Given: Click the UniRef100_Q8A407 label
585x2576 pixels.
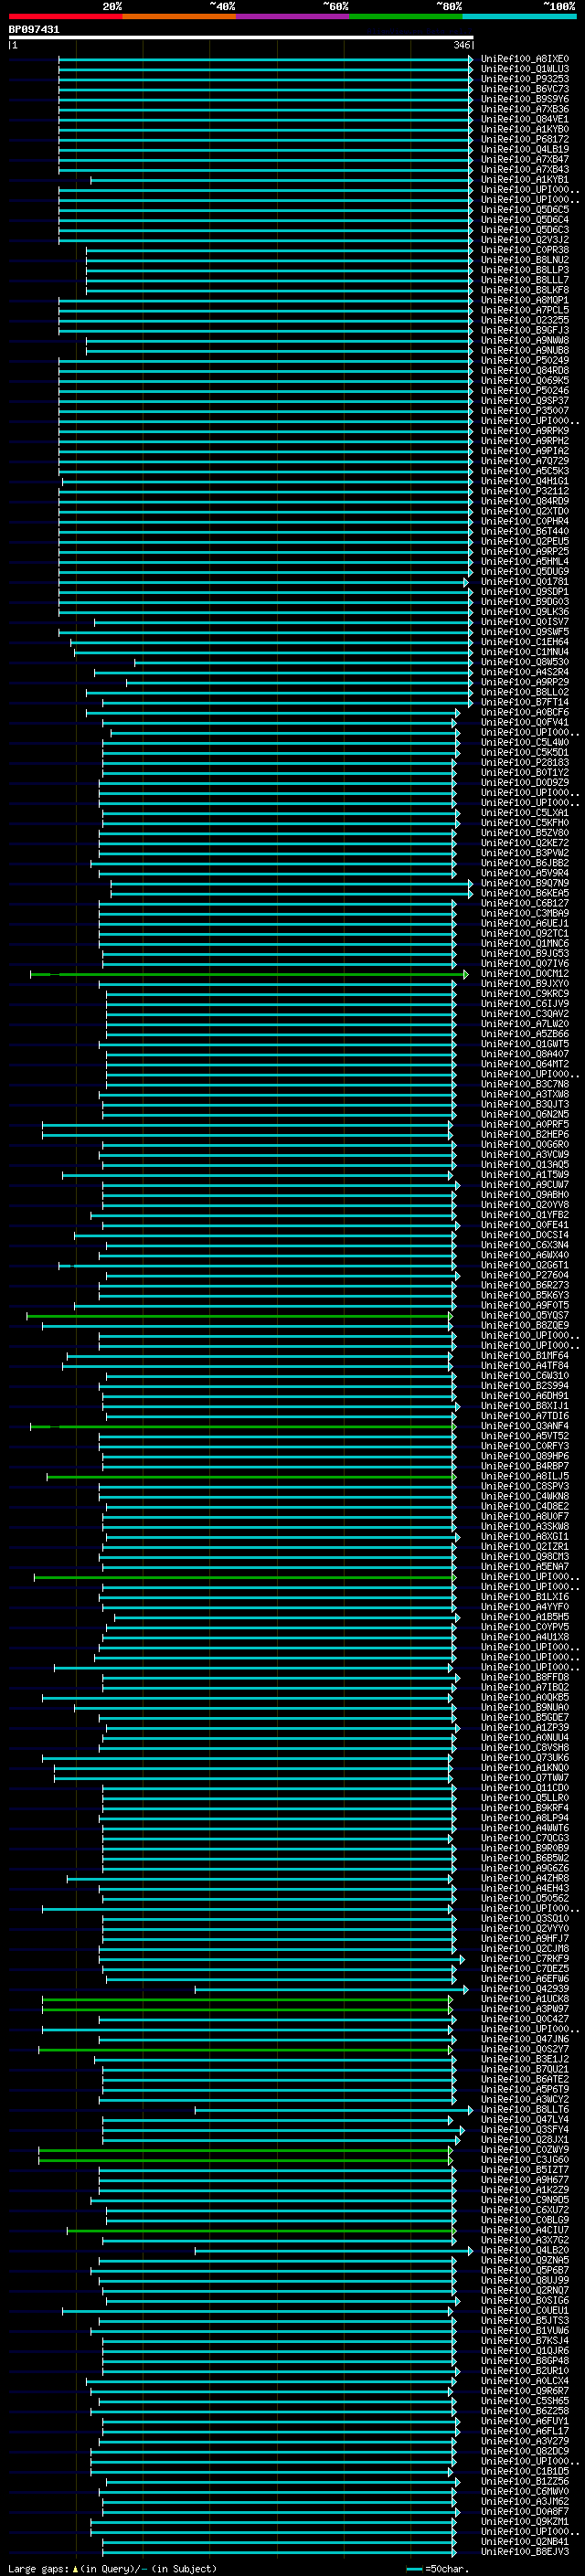Looking at the screenshot, I should pos(524,1054).
